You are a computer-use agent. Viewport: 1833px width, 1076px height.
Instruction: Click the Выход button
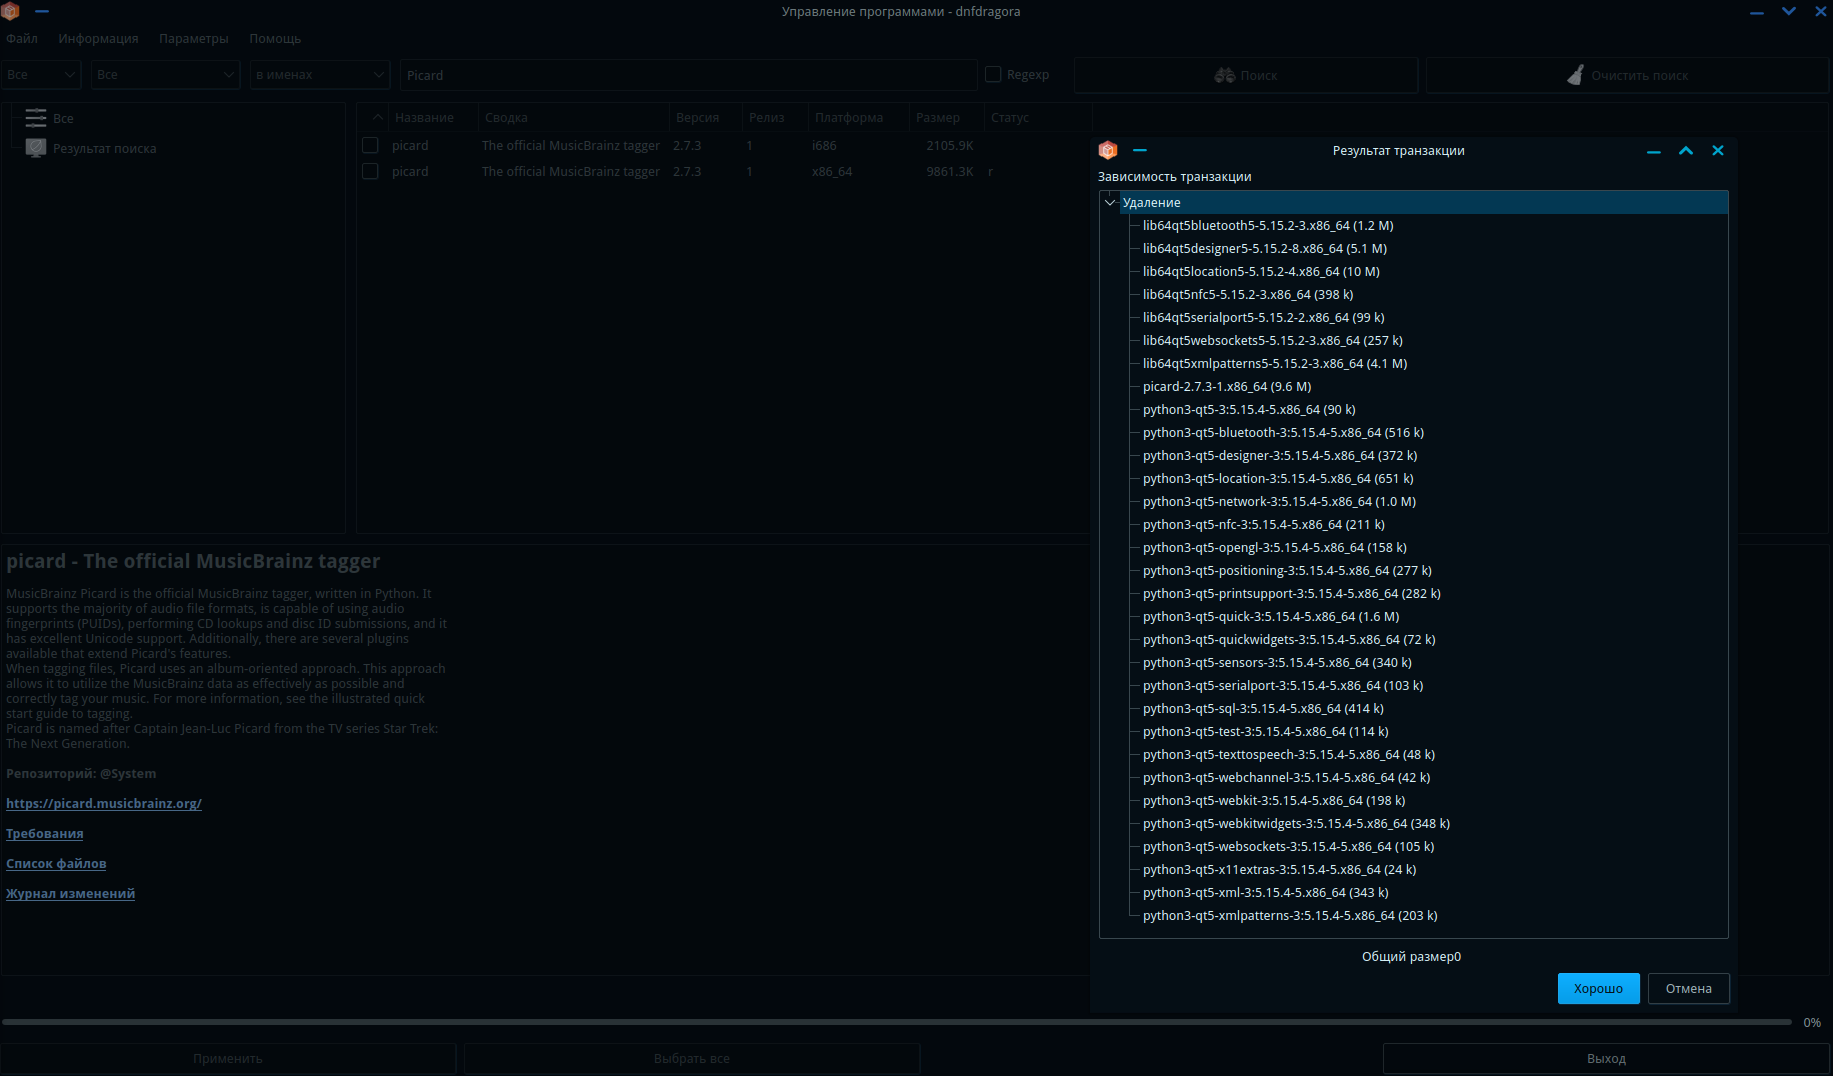(1606, 1058)
